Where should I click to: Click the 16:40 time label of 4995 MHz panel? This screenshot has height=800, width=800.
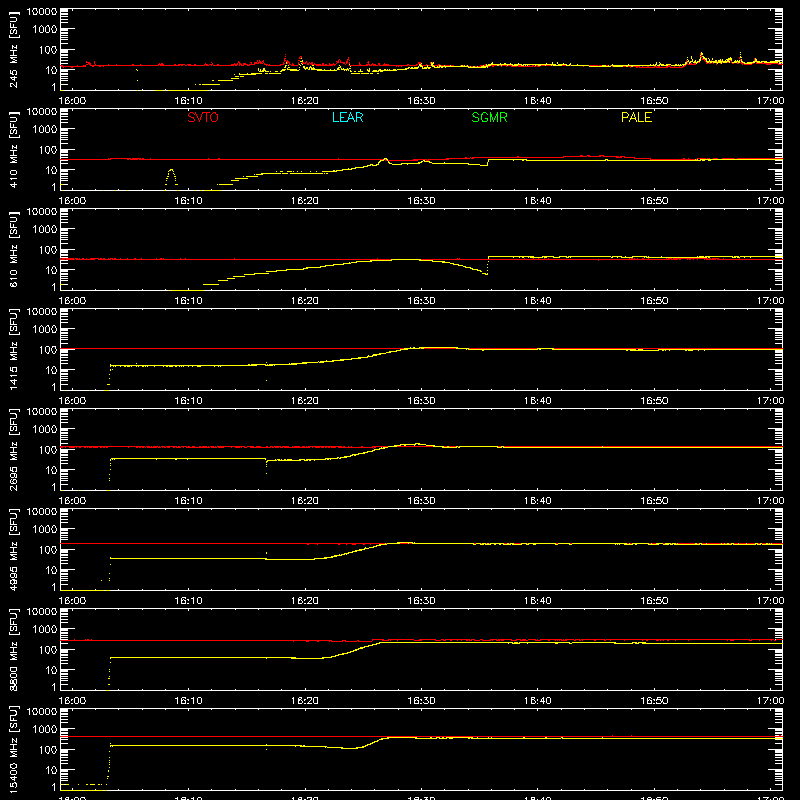538,601
